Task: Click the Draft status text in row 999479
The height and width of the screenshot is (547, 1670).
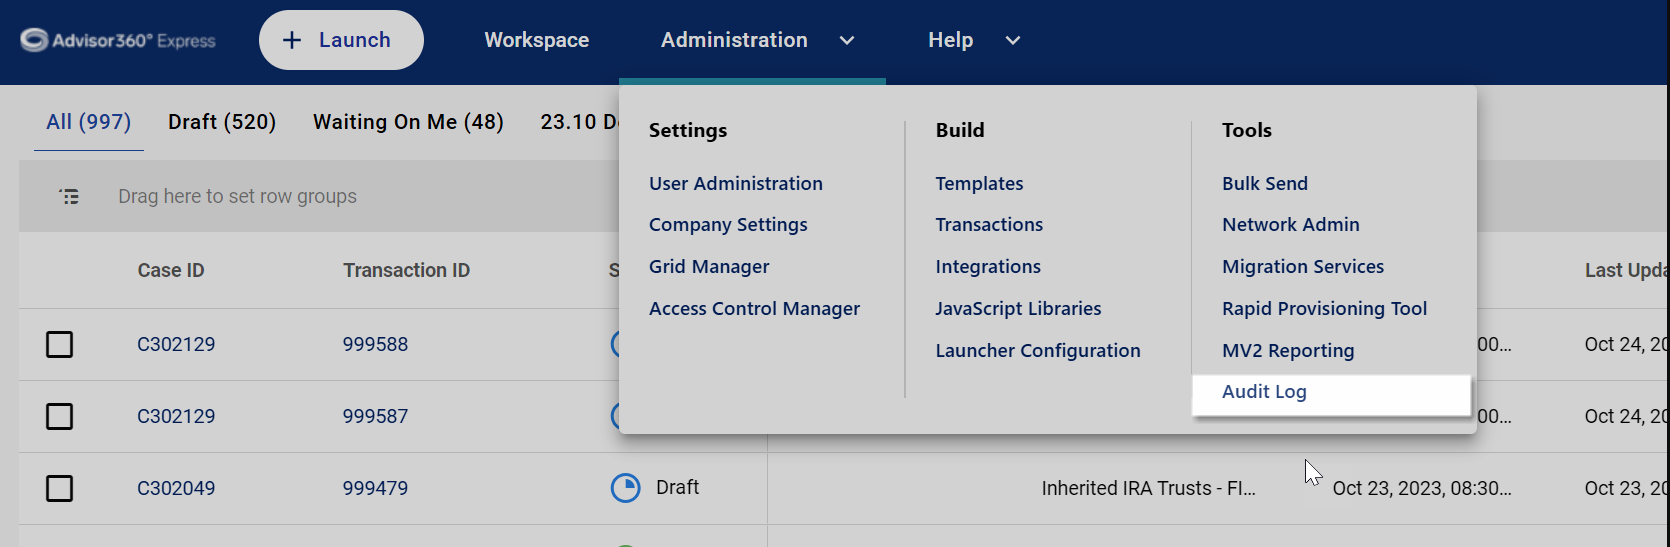Action: coord(677,487)
